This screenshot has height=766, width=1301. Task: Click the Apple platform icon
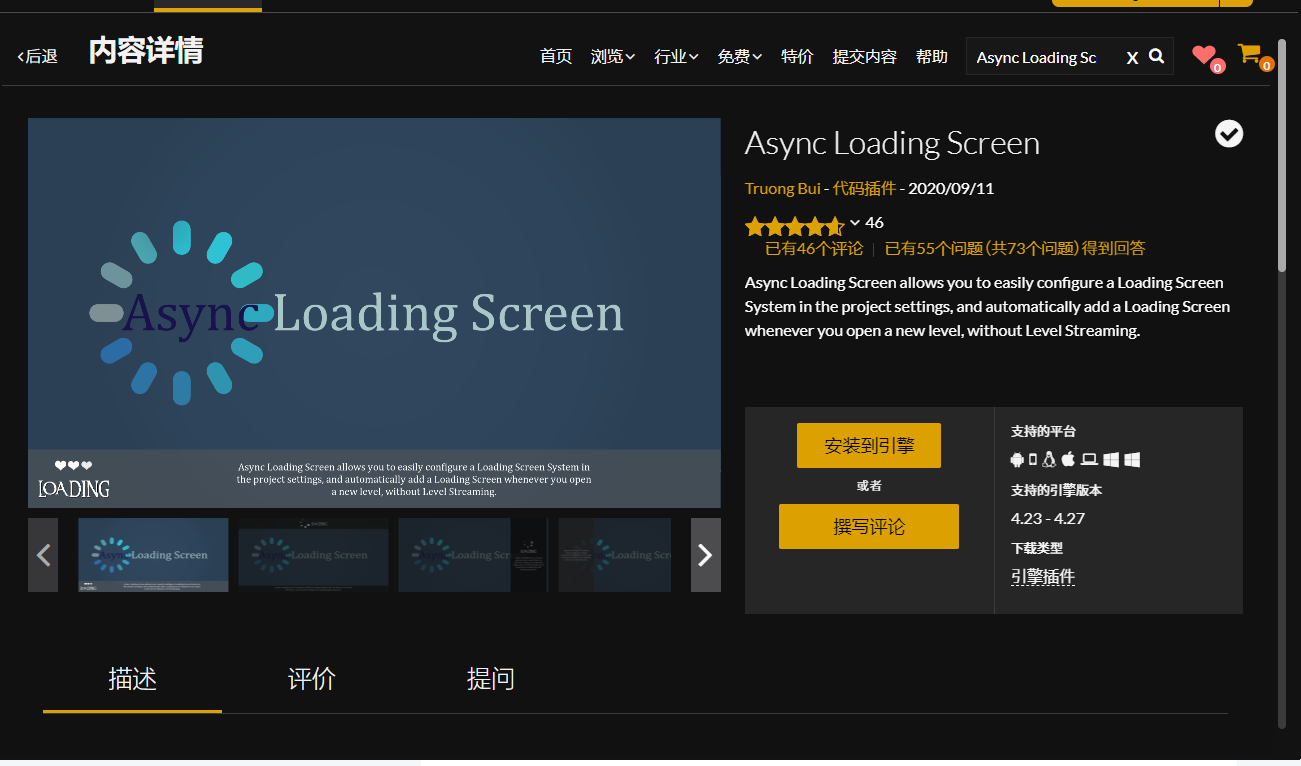pyautogui.click(x=1068, y=459)
